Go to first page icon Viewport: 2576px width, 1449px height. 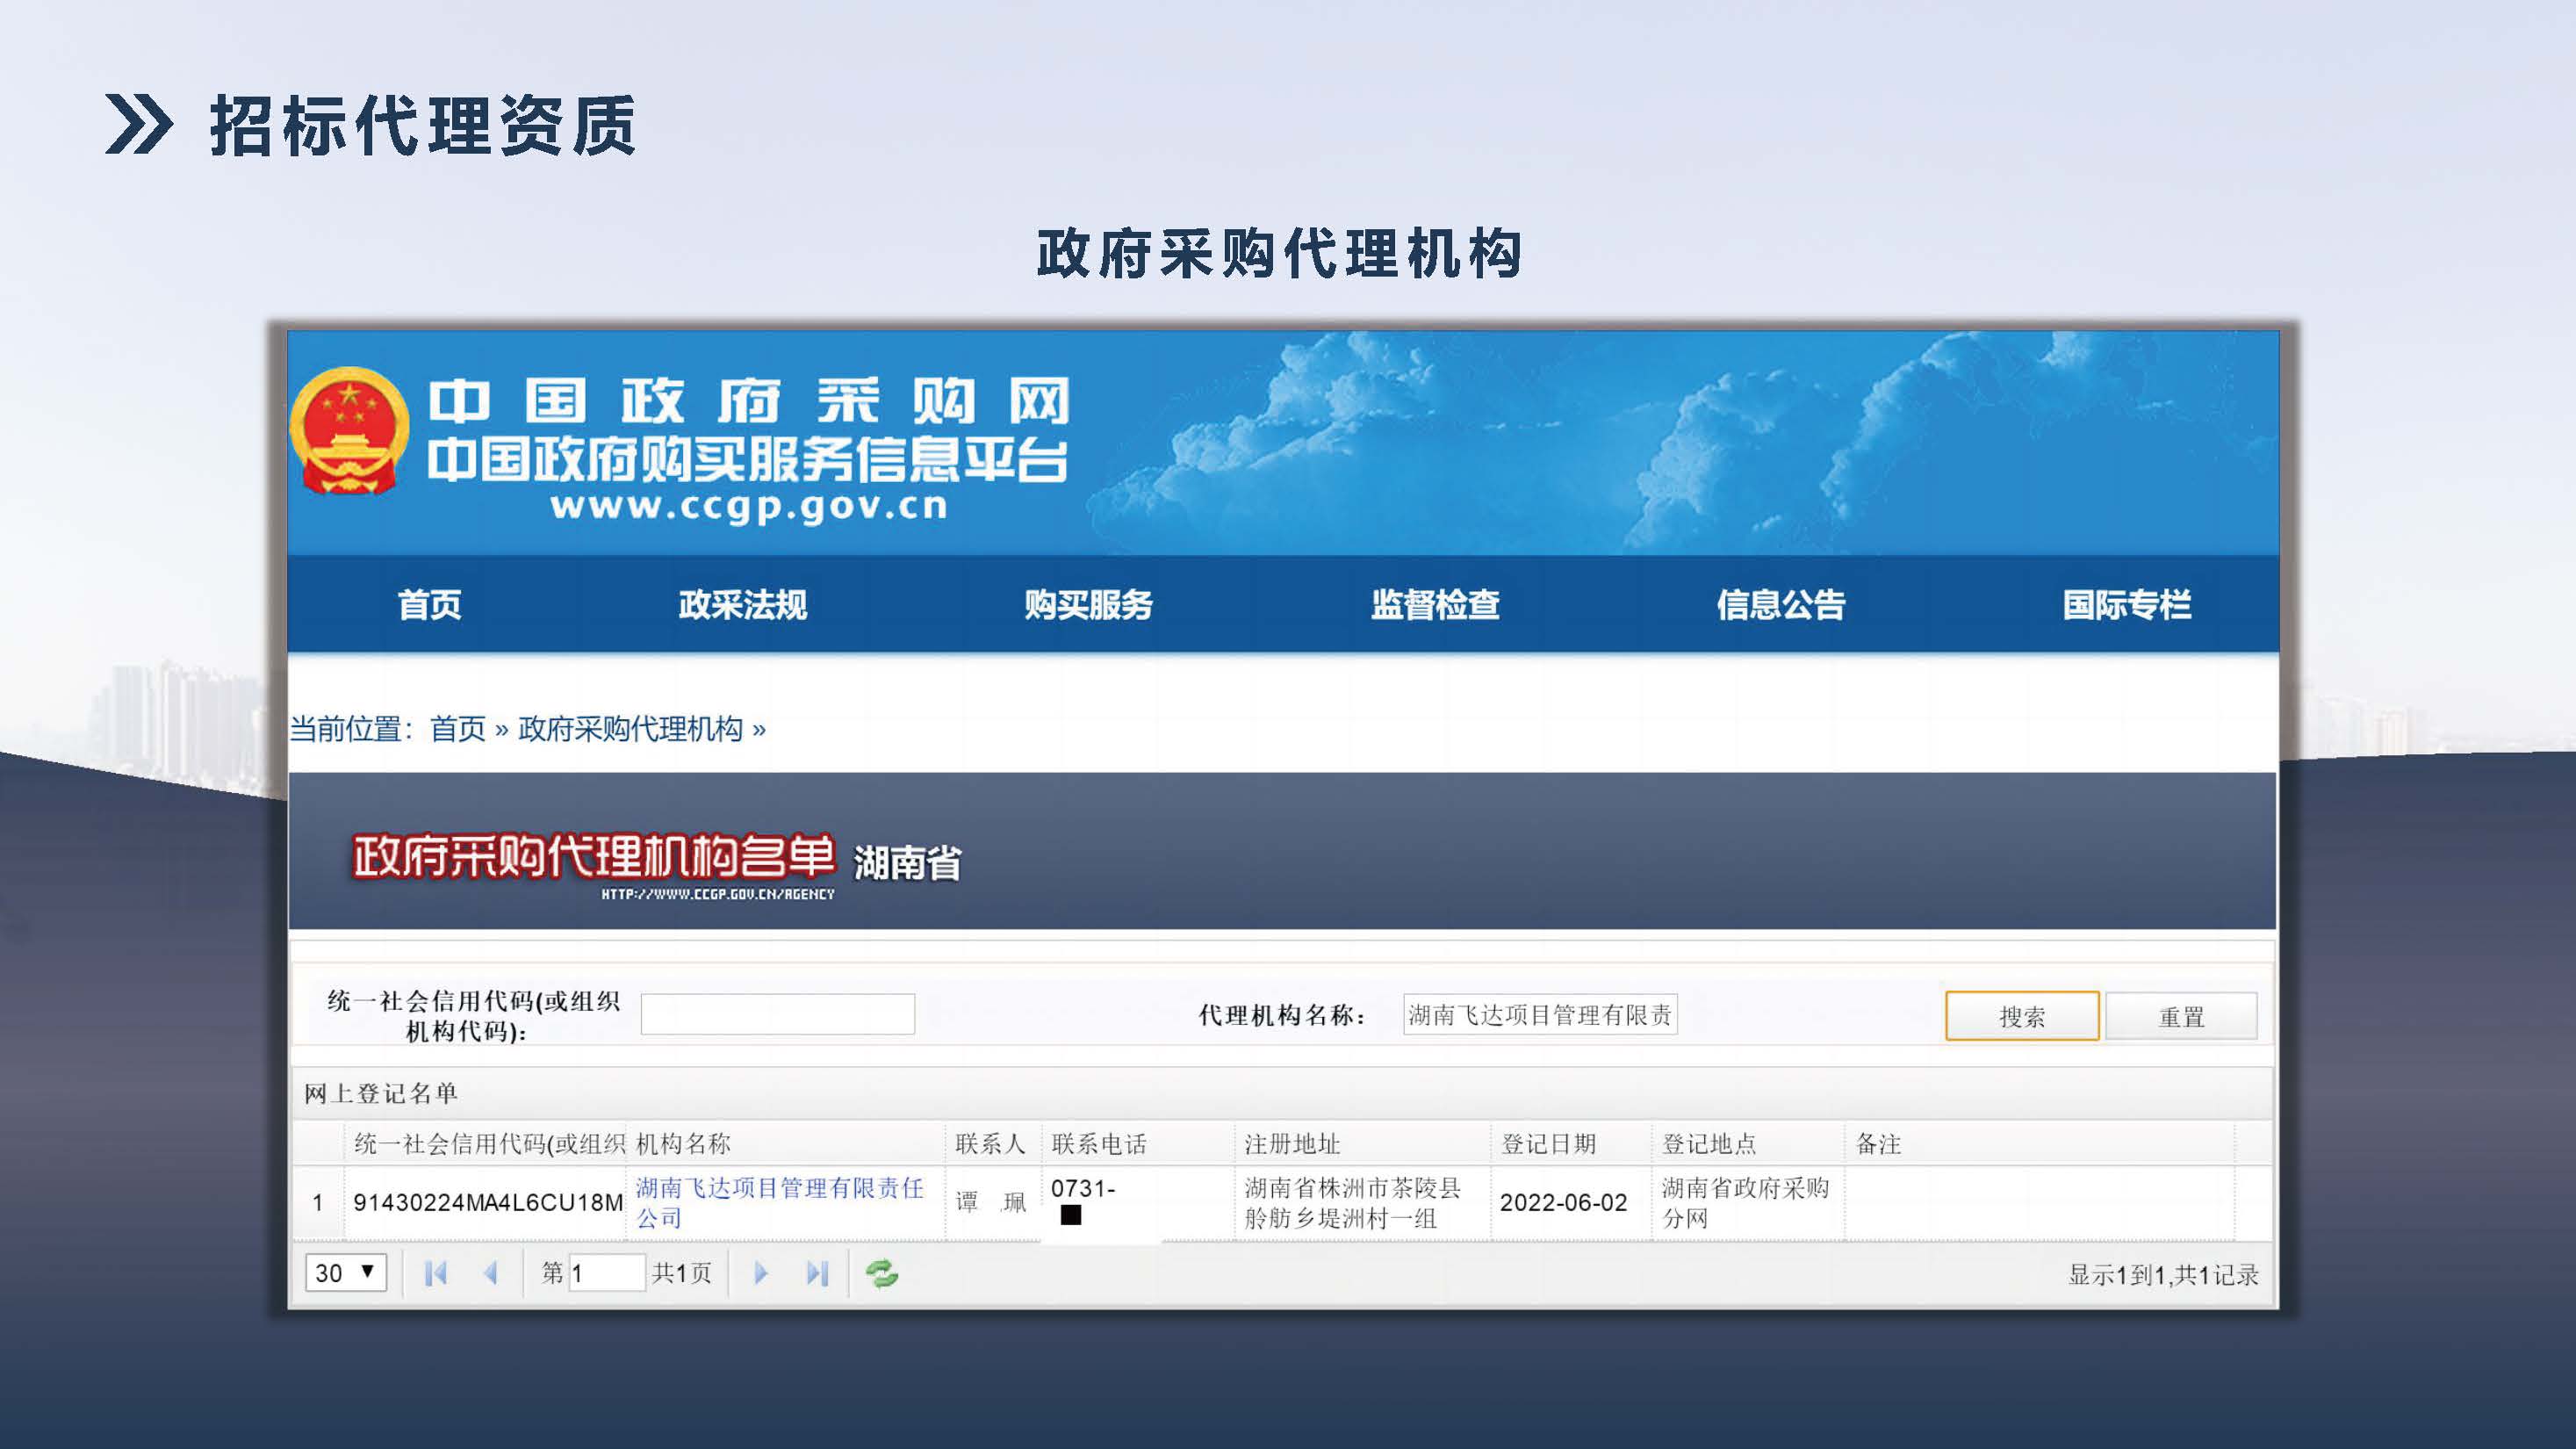(435, 1273)
